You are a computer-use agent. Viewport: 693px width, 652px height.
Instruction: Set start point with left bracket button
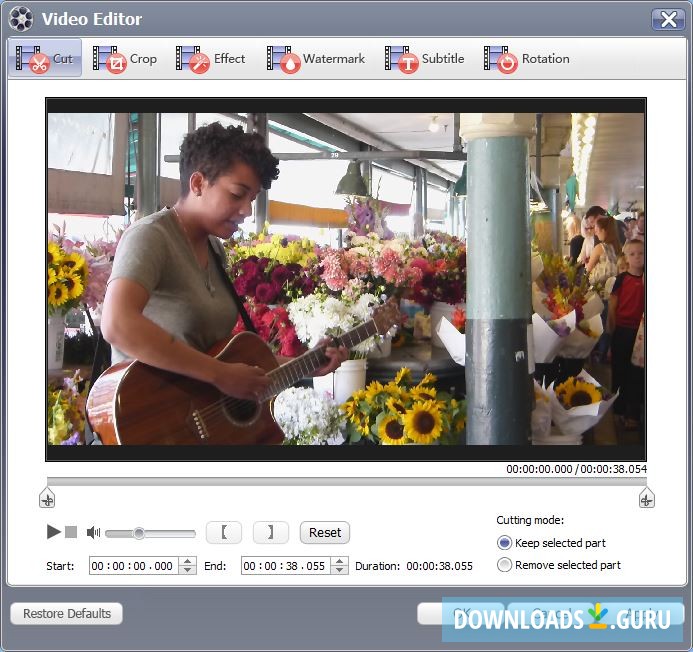pos(224,532)
